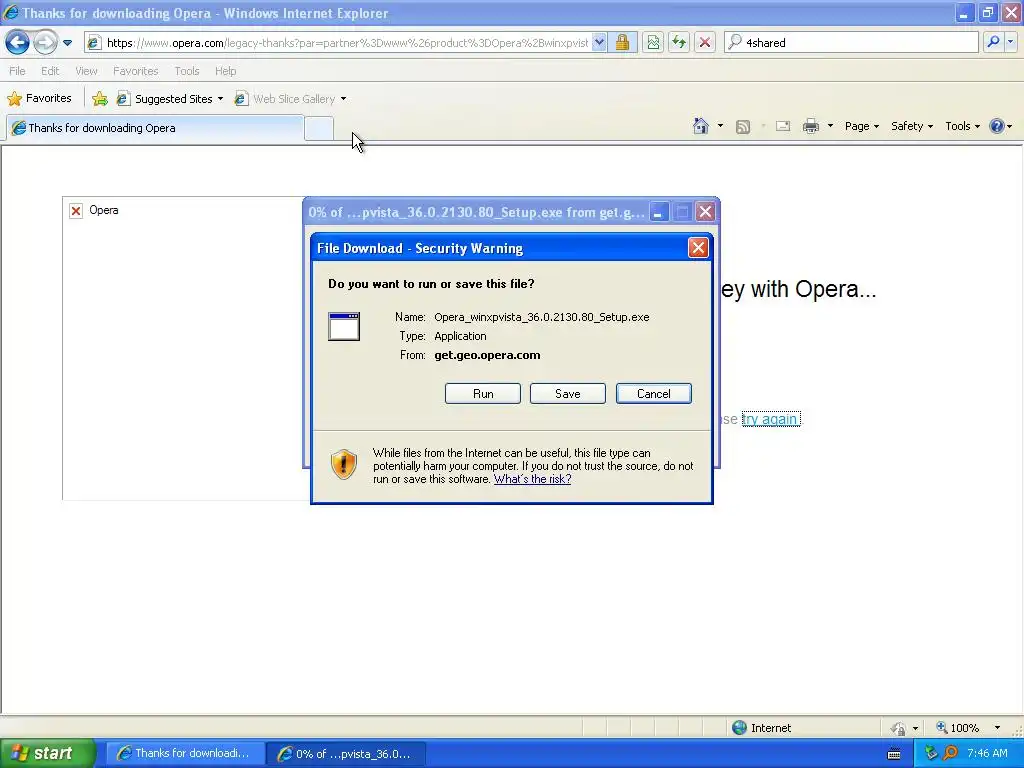Refresh the page with the green arrows icon
This screenshot has width=1024, height=768.
[x=679, y=43]
